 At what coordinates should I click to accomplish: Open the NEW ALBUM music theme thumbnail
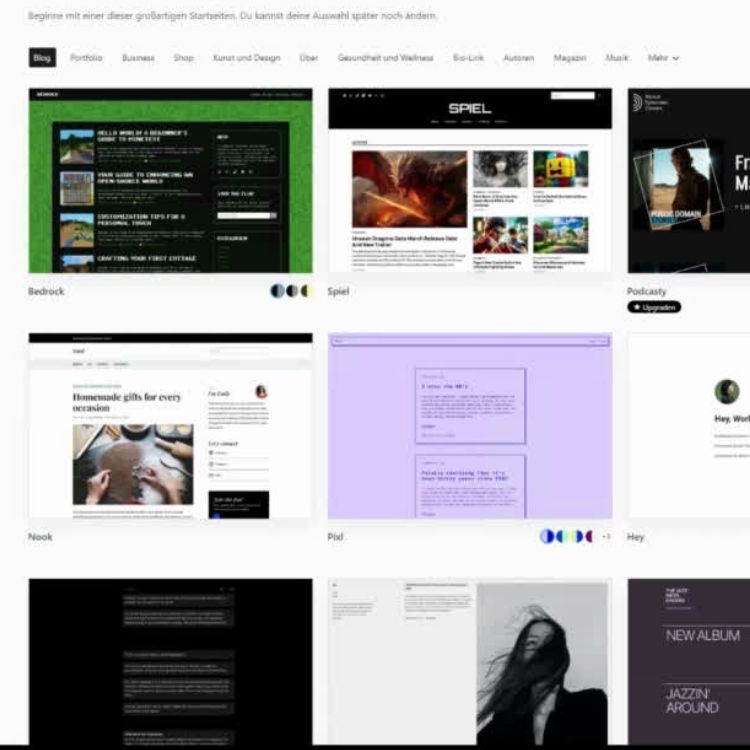[x=689, y=662]
